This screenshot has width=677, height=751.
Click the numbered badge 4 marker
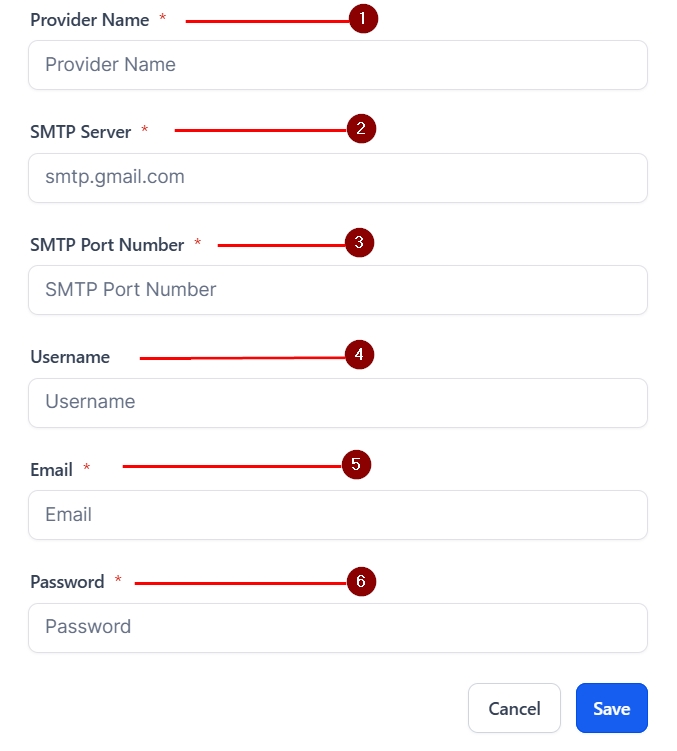(x=359, y=355)
